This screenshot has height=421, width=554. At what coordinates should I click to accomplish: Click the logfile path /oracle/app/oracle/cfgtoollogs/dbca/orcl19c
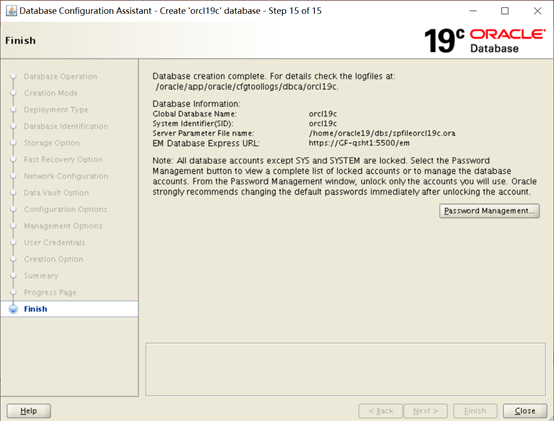tap(247, 87)
